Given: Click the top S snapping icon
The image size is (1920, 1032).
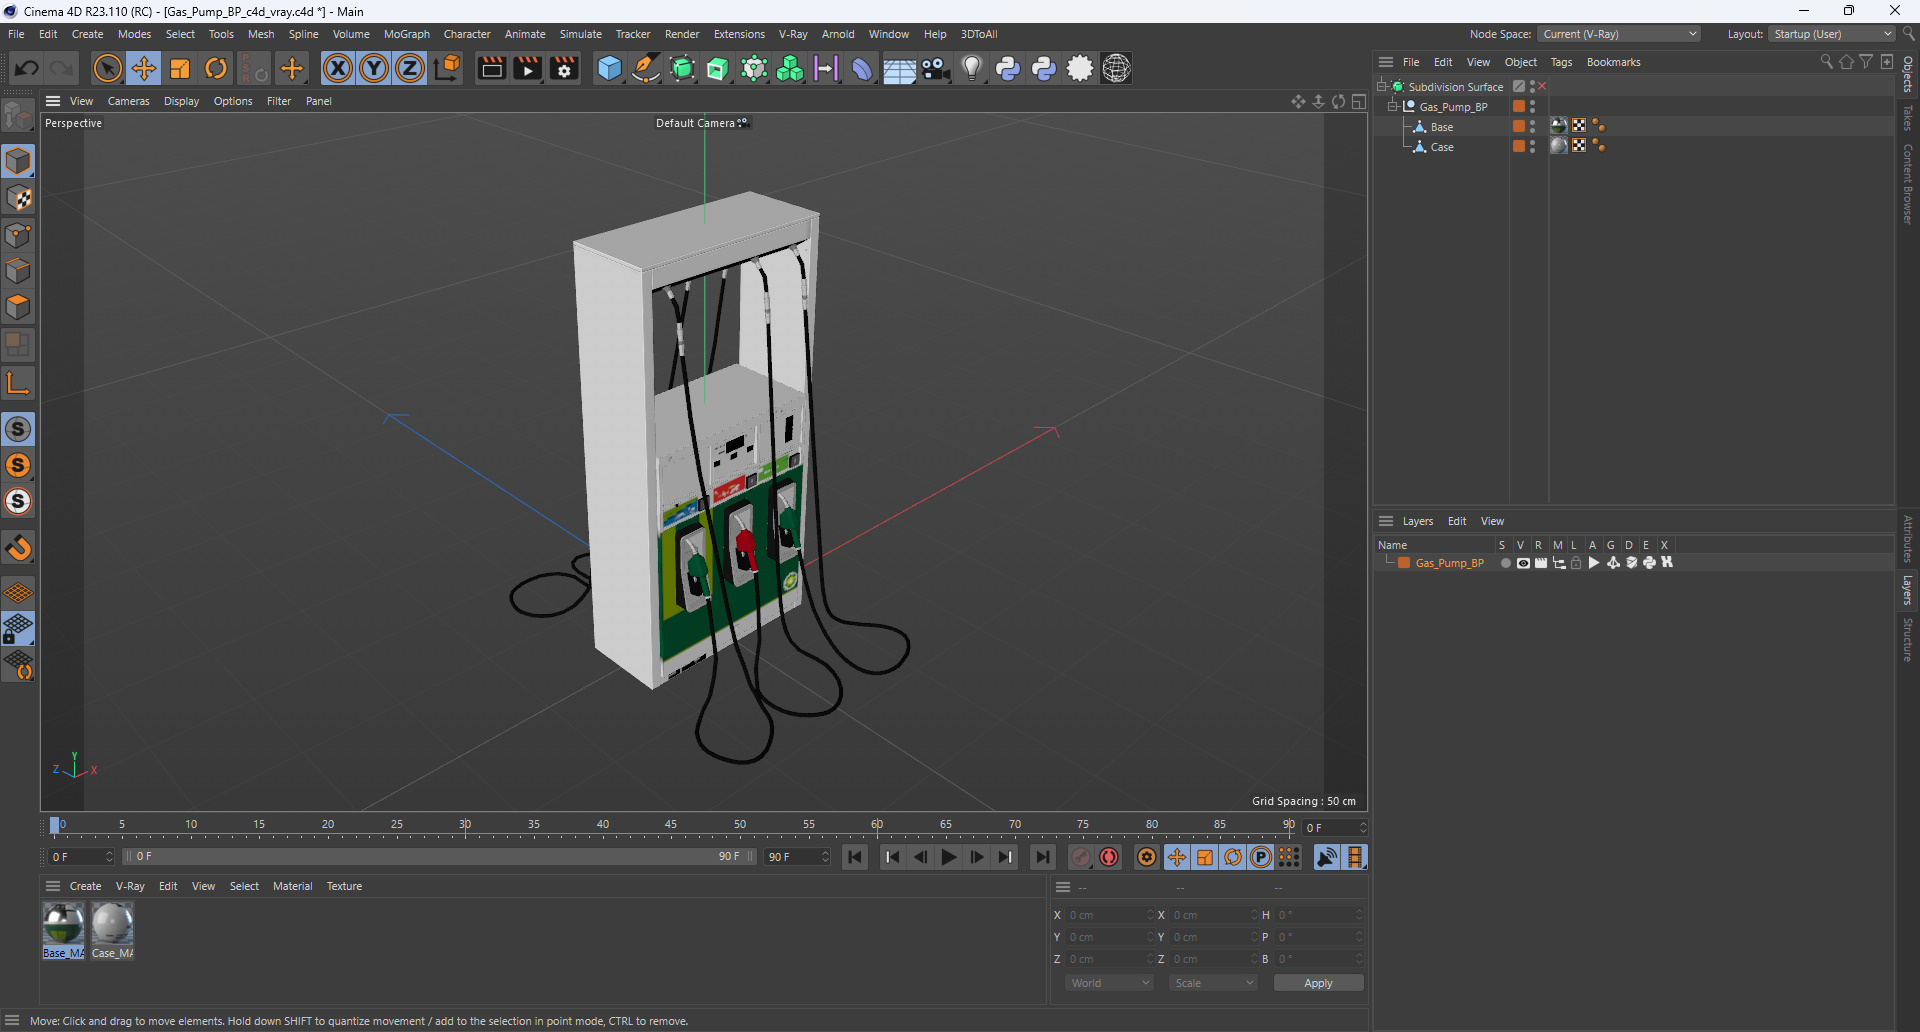Looking at the screenshot, I should 18,429.
